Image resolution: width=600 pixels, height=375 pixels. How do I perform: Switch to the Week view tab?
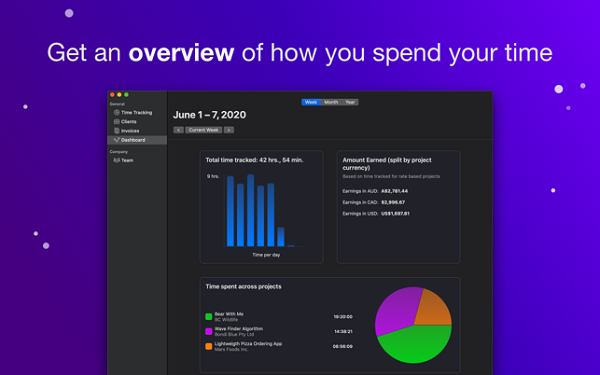pos(311,102)
